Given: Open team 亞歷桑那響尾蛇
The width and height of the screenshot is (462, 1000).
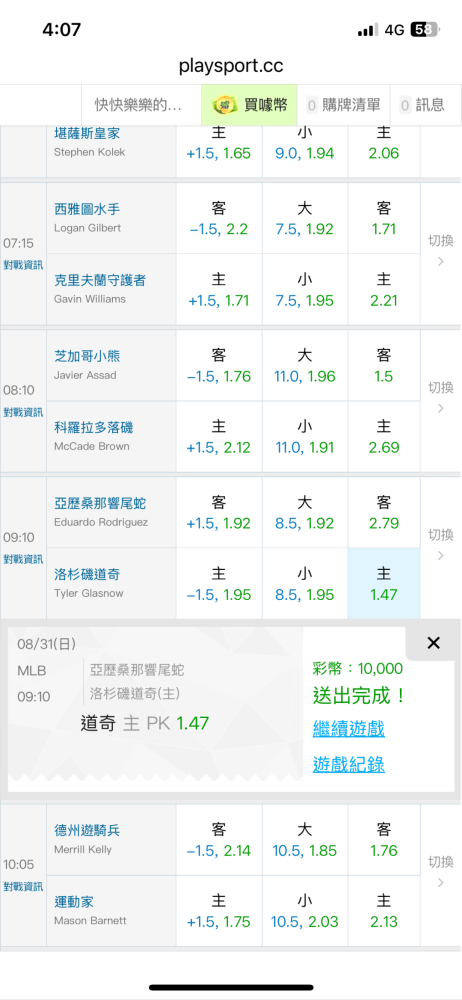Looking at the screenshot, I should (x=100, y=503).
